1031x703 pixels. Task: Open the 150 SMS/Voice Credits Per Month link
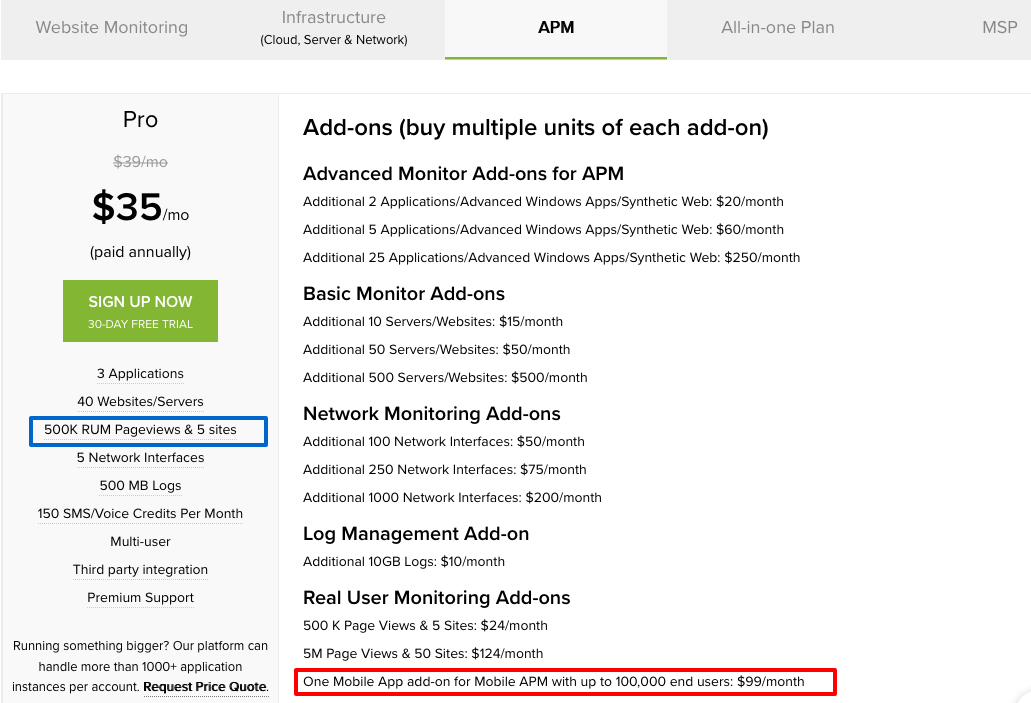click(140, 513)
